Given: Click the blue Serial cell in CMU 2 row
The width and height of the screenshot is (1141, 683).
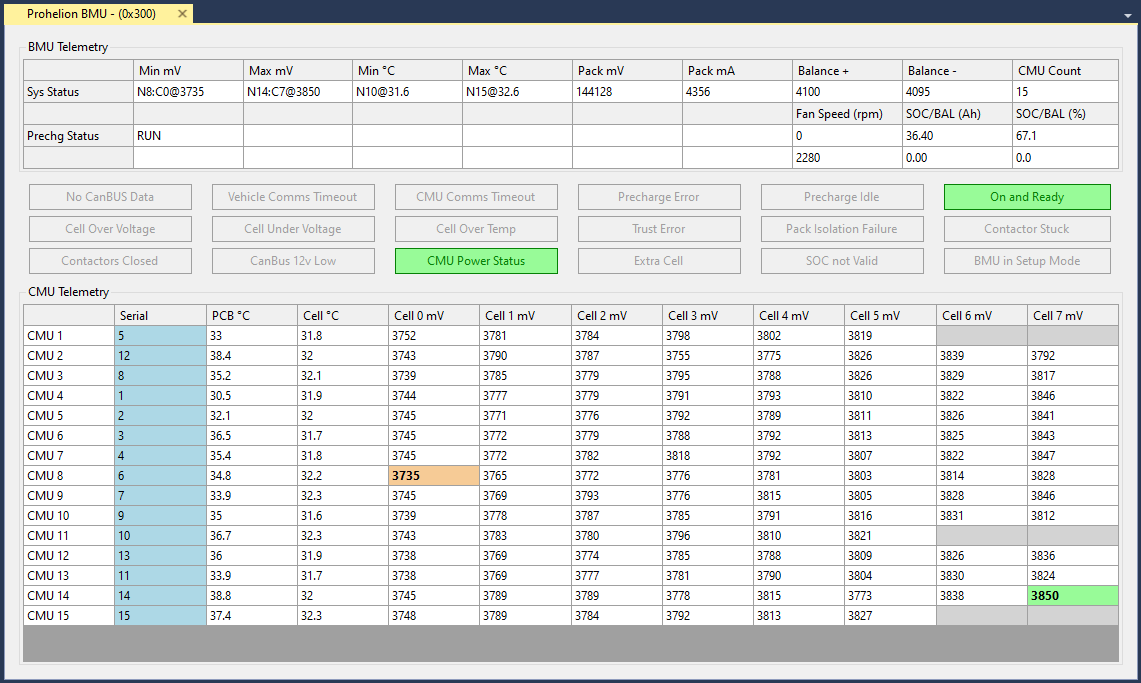Looking at the screenshot, I should coord(160,356).
